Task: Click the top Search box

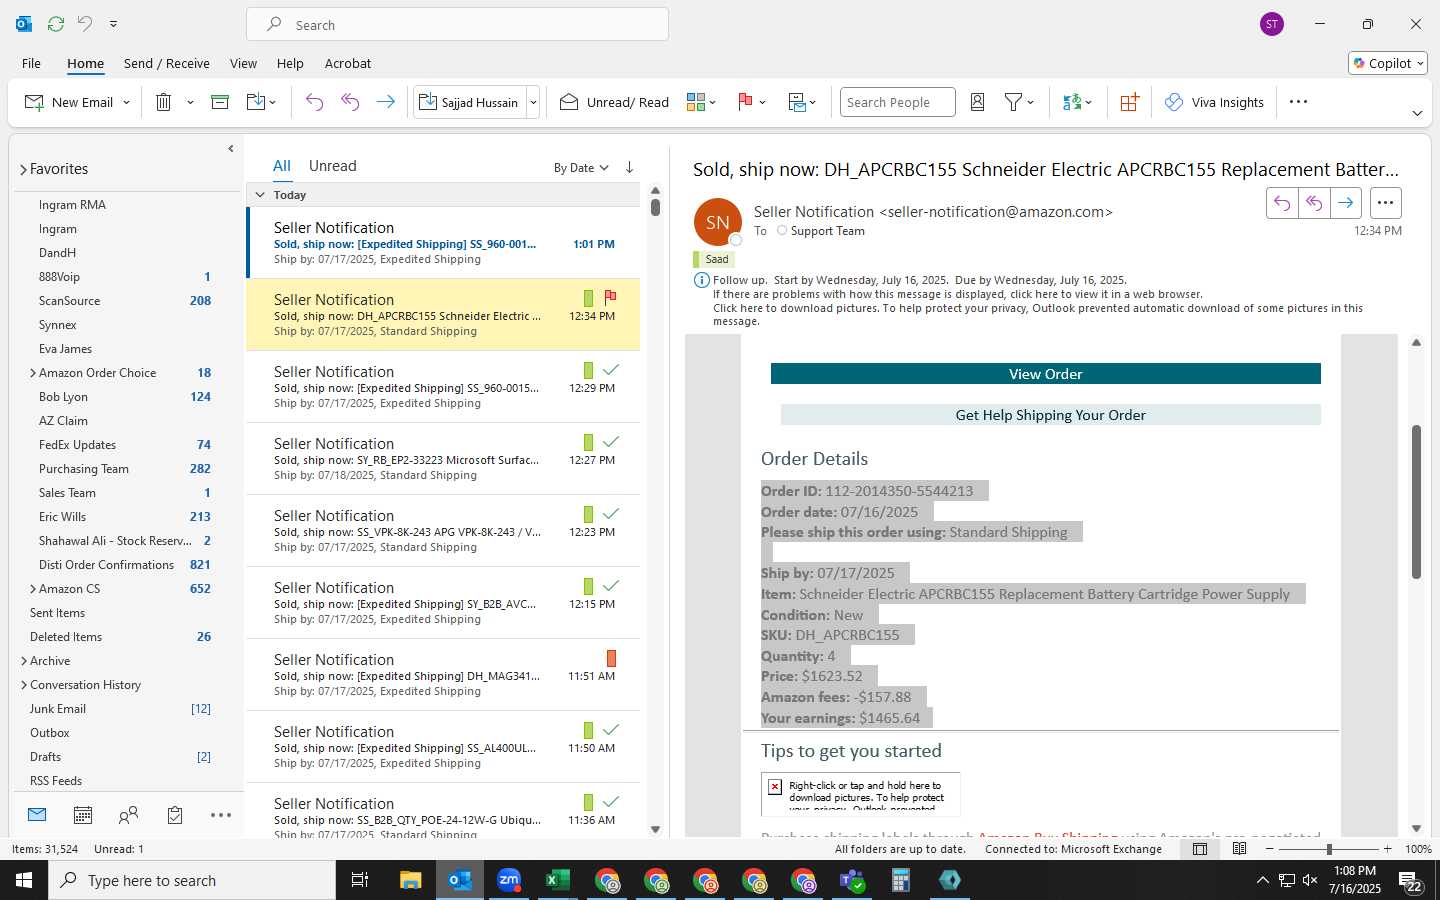Action: click(x=457, y=24)
